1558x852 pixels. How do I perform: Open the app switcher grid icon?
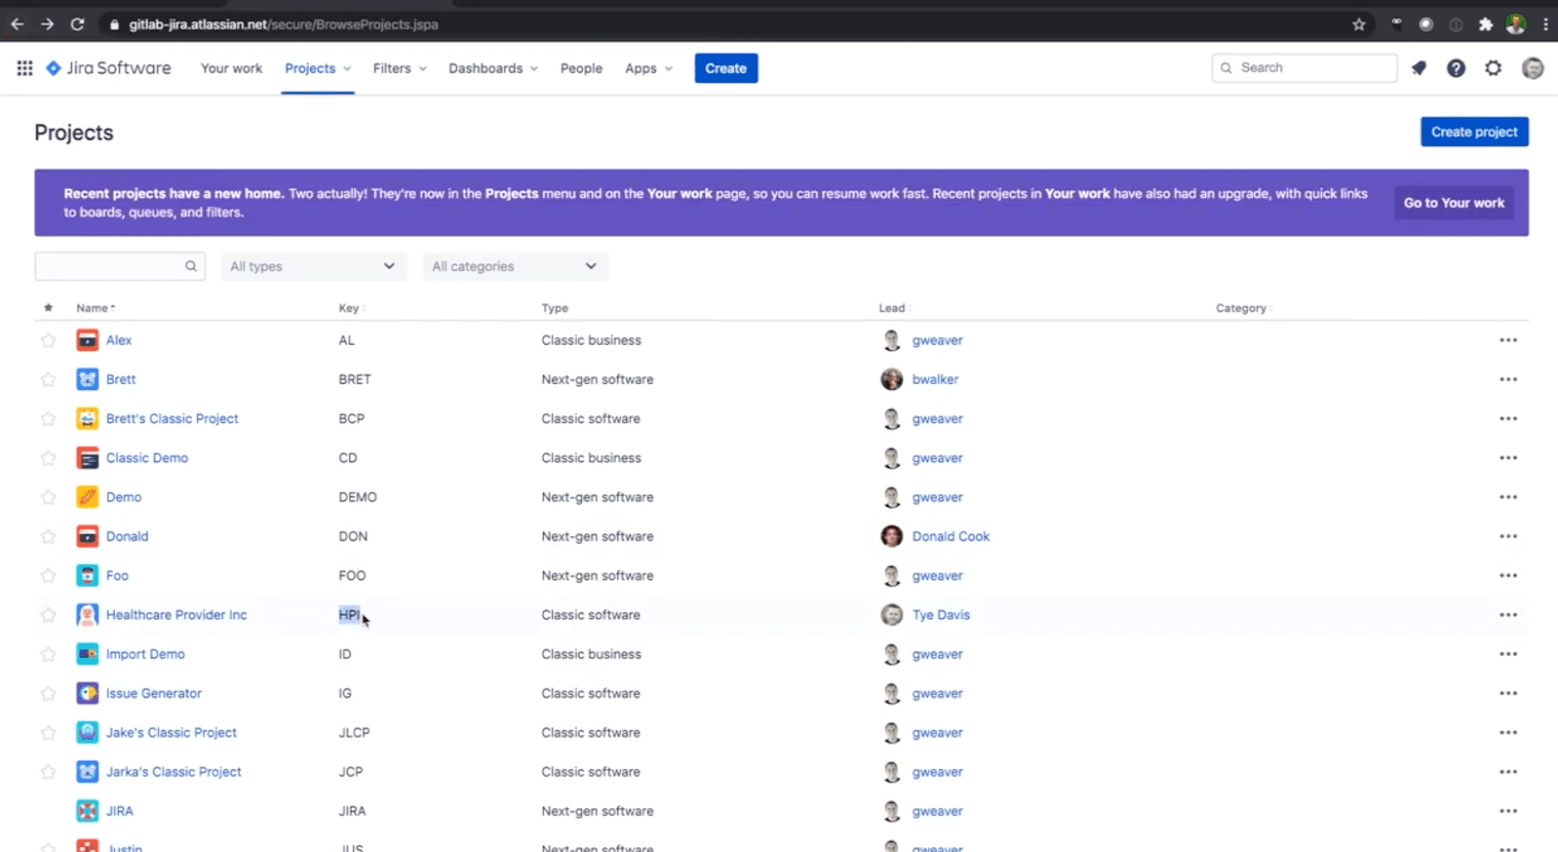pyautogui.click(x=24, y=68)
